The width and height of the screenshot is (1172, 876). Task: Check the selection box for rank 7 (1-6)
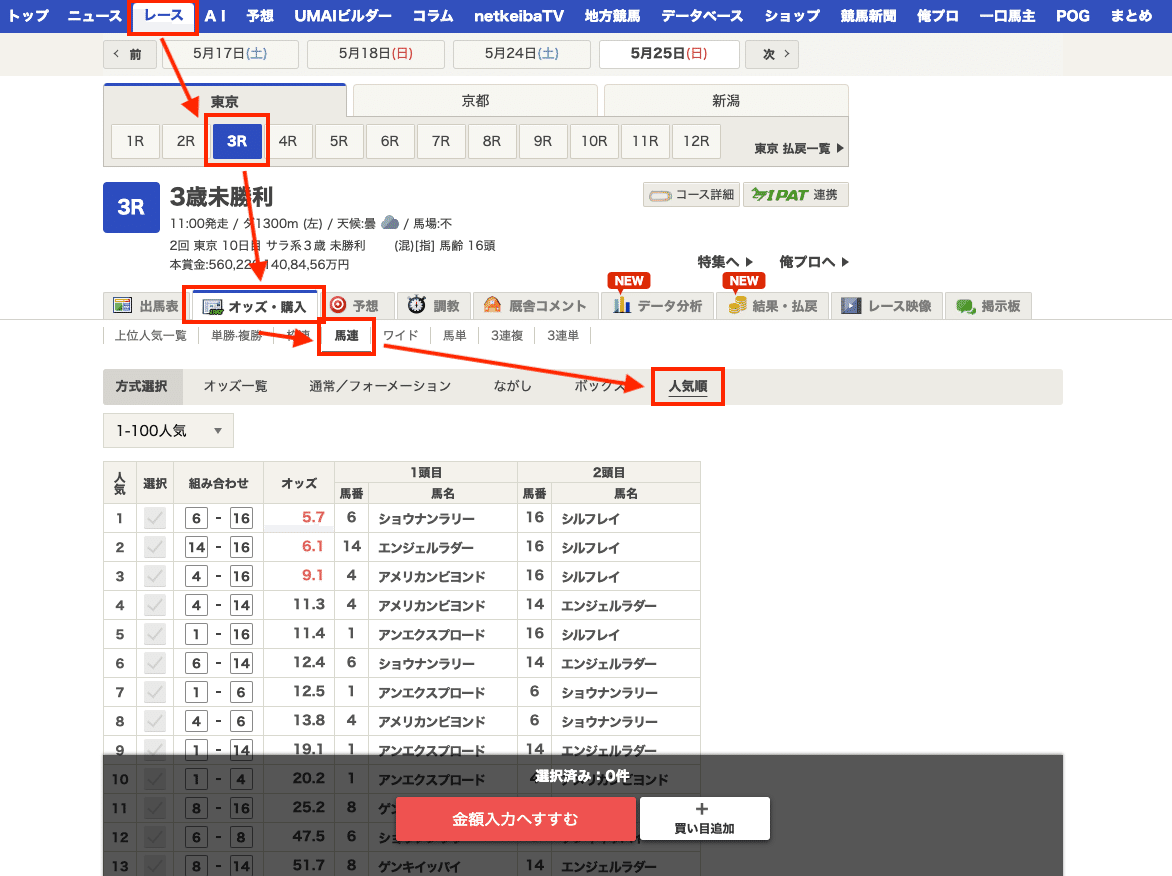point(155,692)
